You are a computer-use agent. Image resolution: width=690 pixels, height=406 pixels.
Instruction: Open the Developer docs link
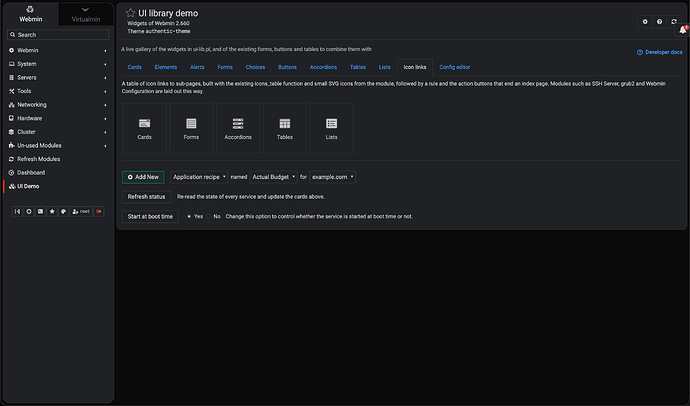(660, 52)
